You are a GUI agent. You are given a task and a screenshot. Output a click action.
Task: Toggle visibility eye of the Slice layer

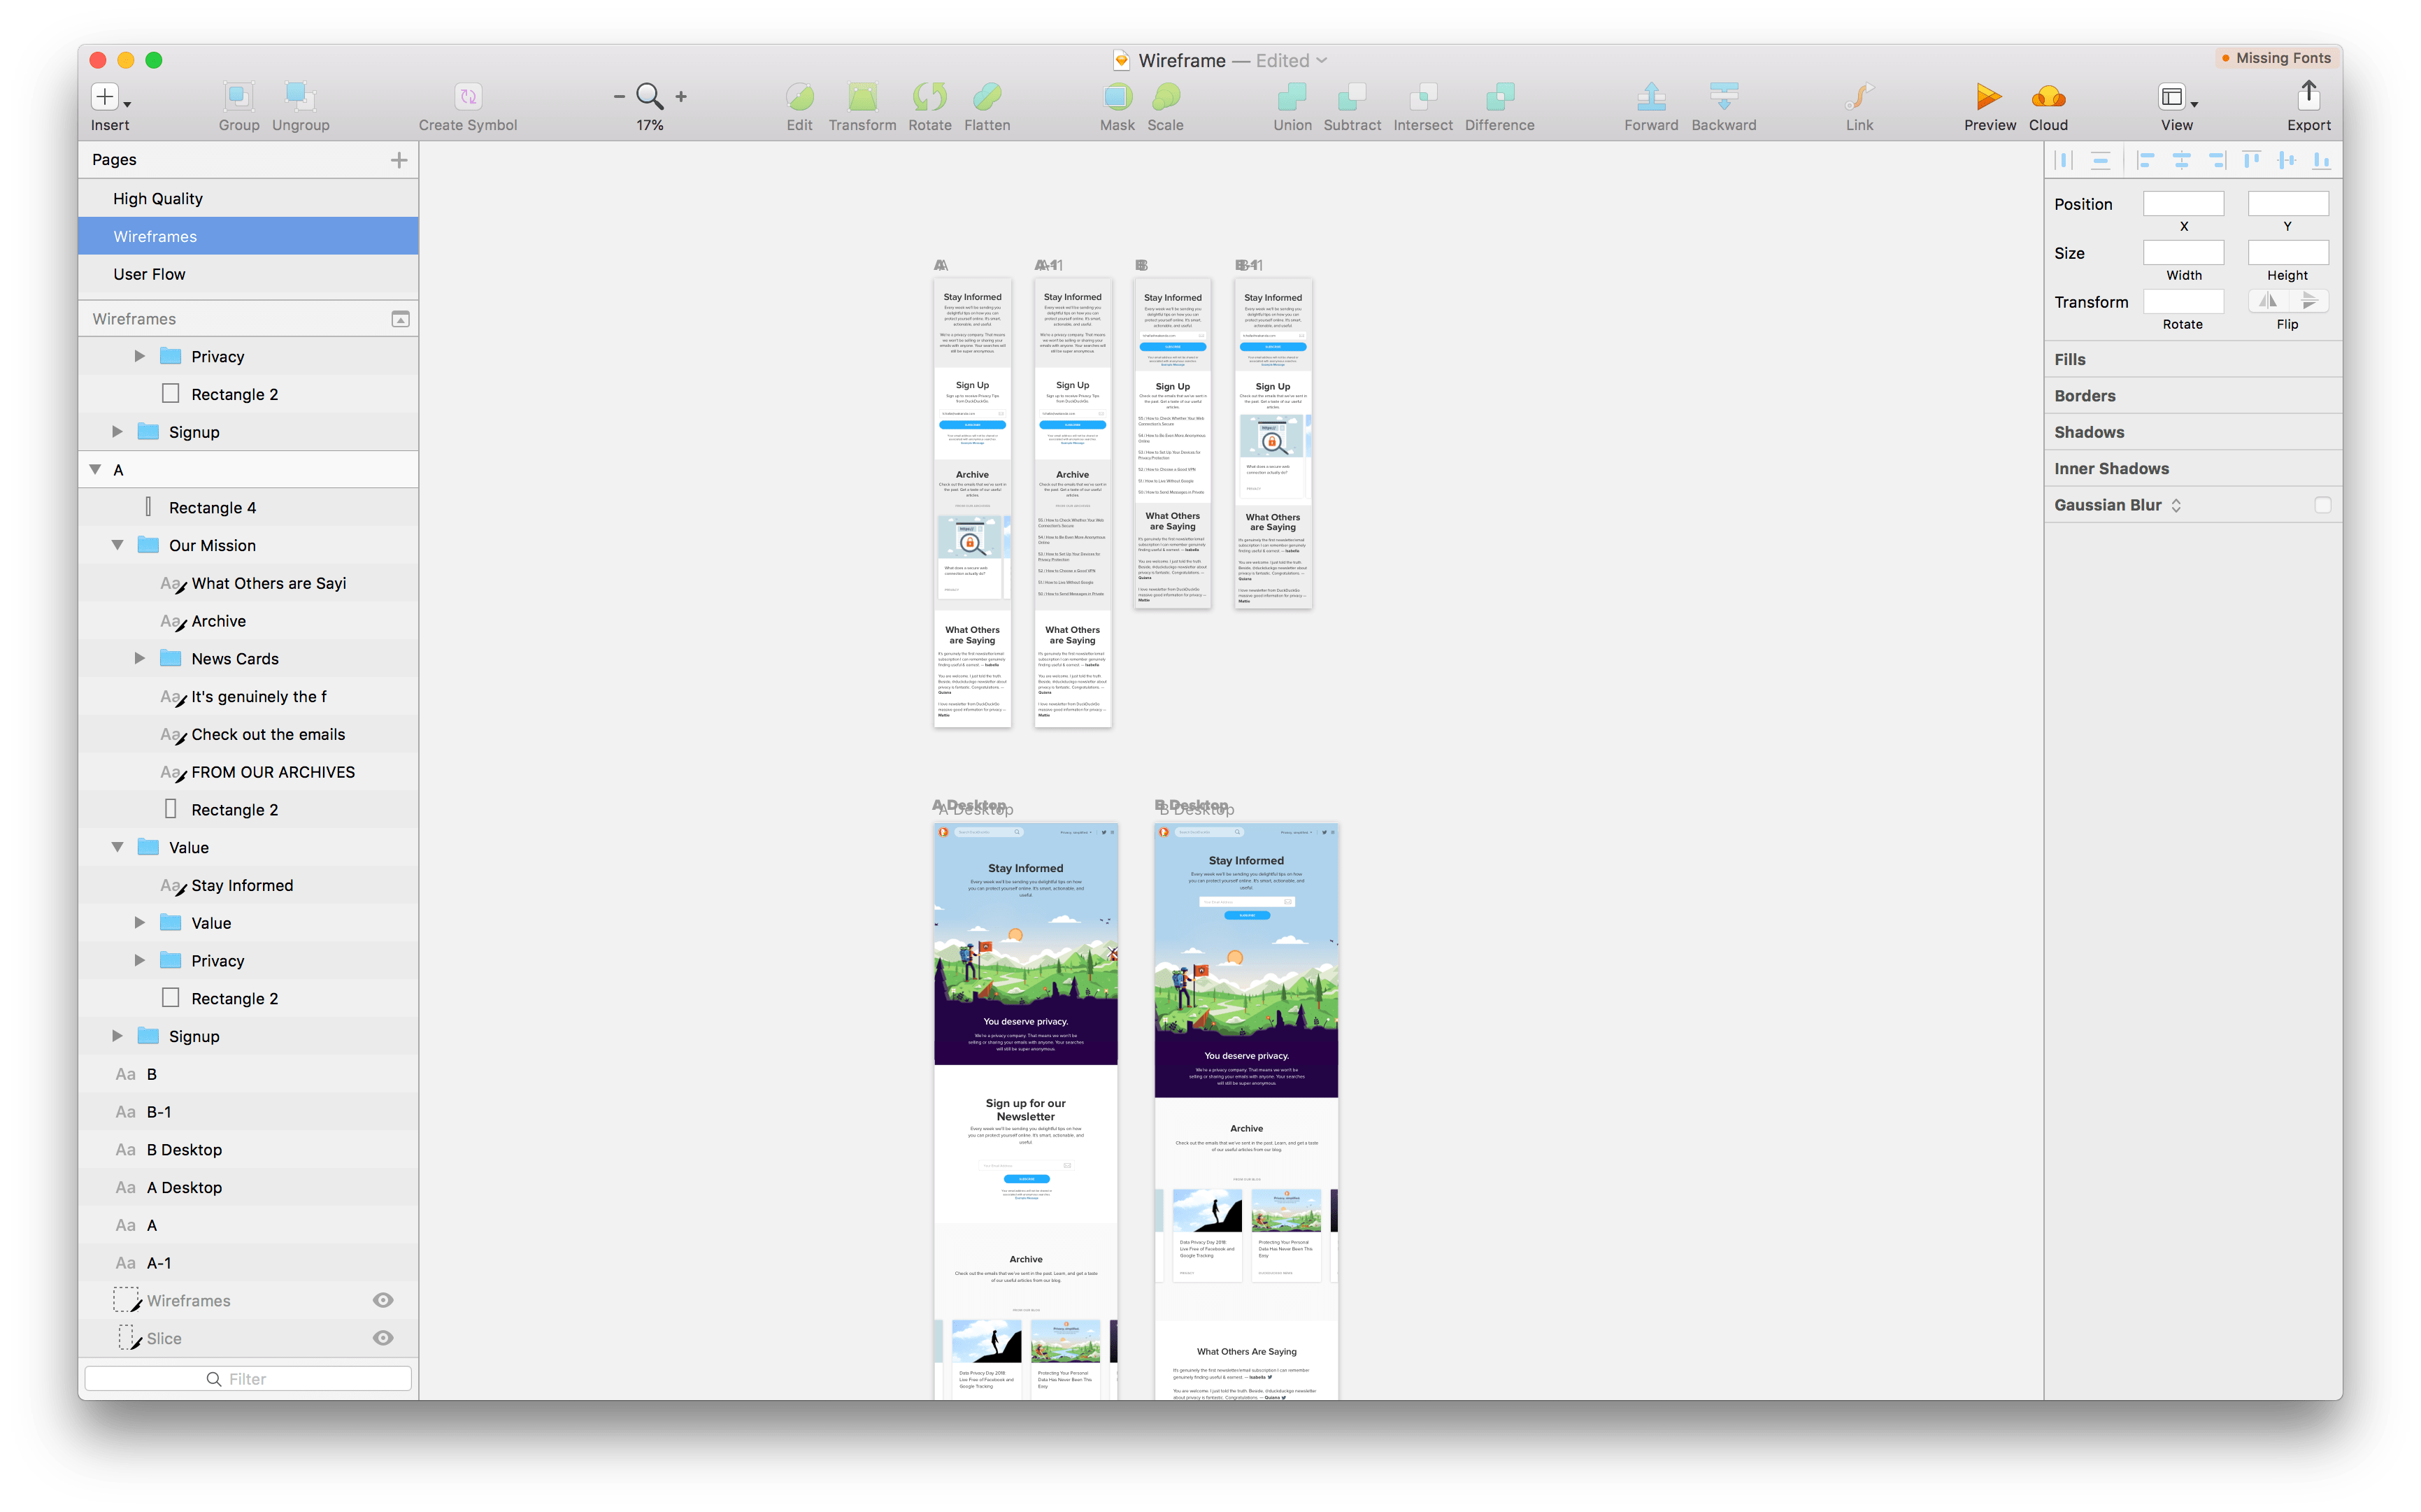(x=383, y=1338)
